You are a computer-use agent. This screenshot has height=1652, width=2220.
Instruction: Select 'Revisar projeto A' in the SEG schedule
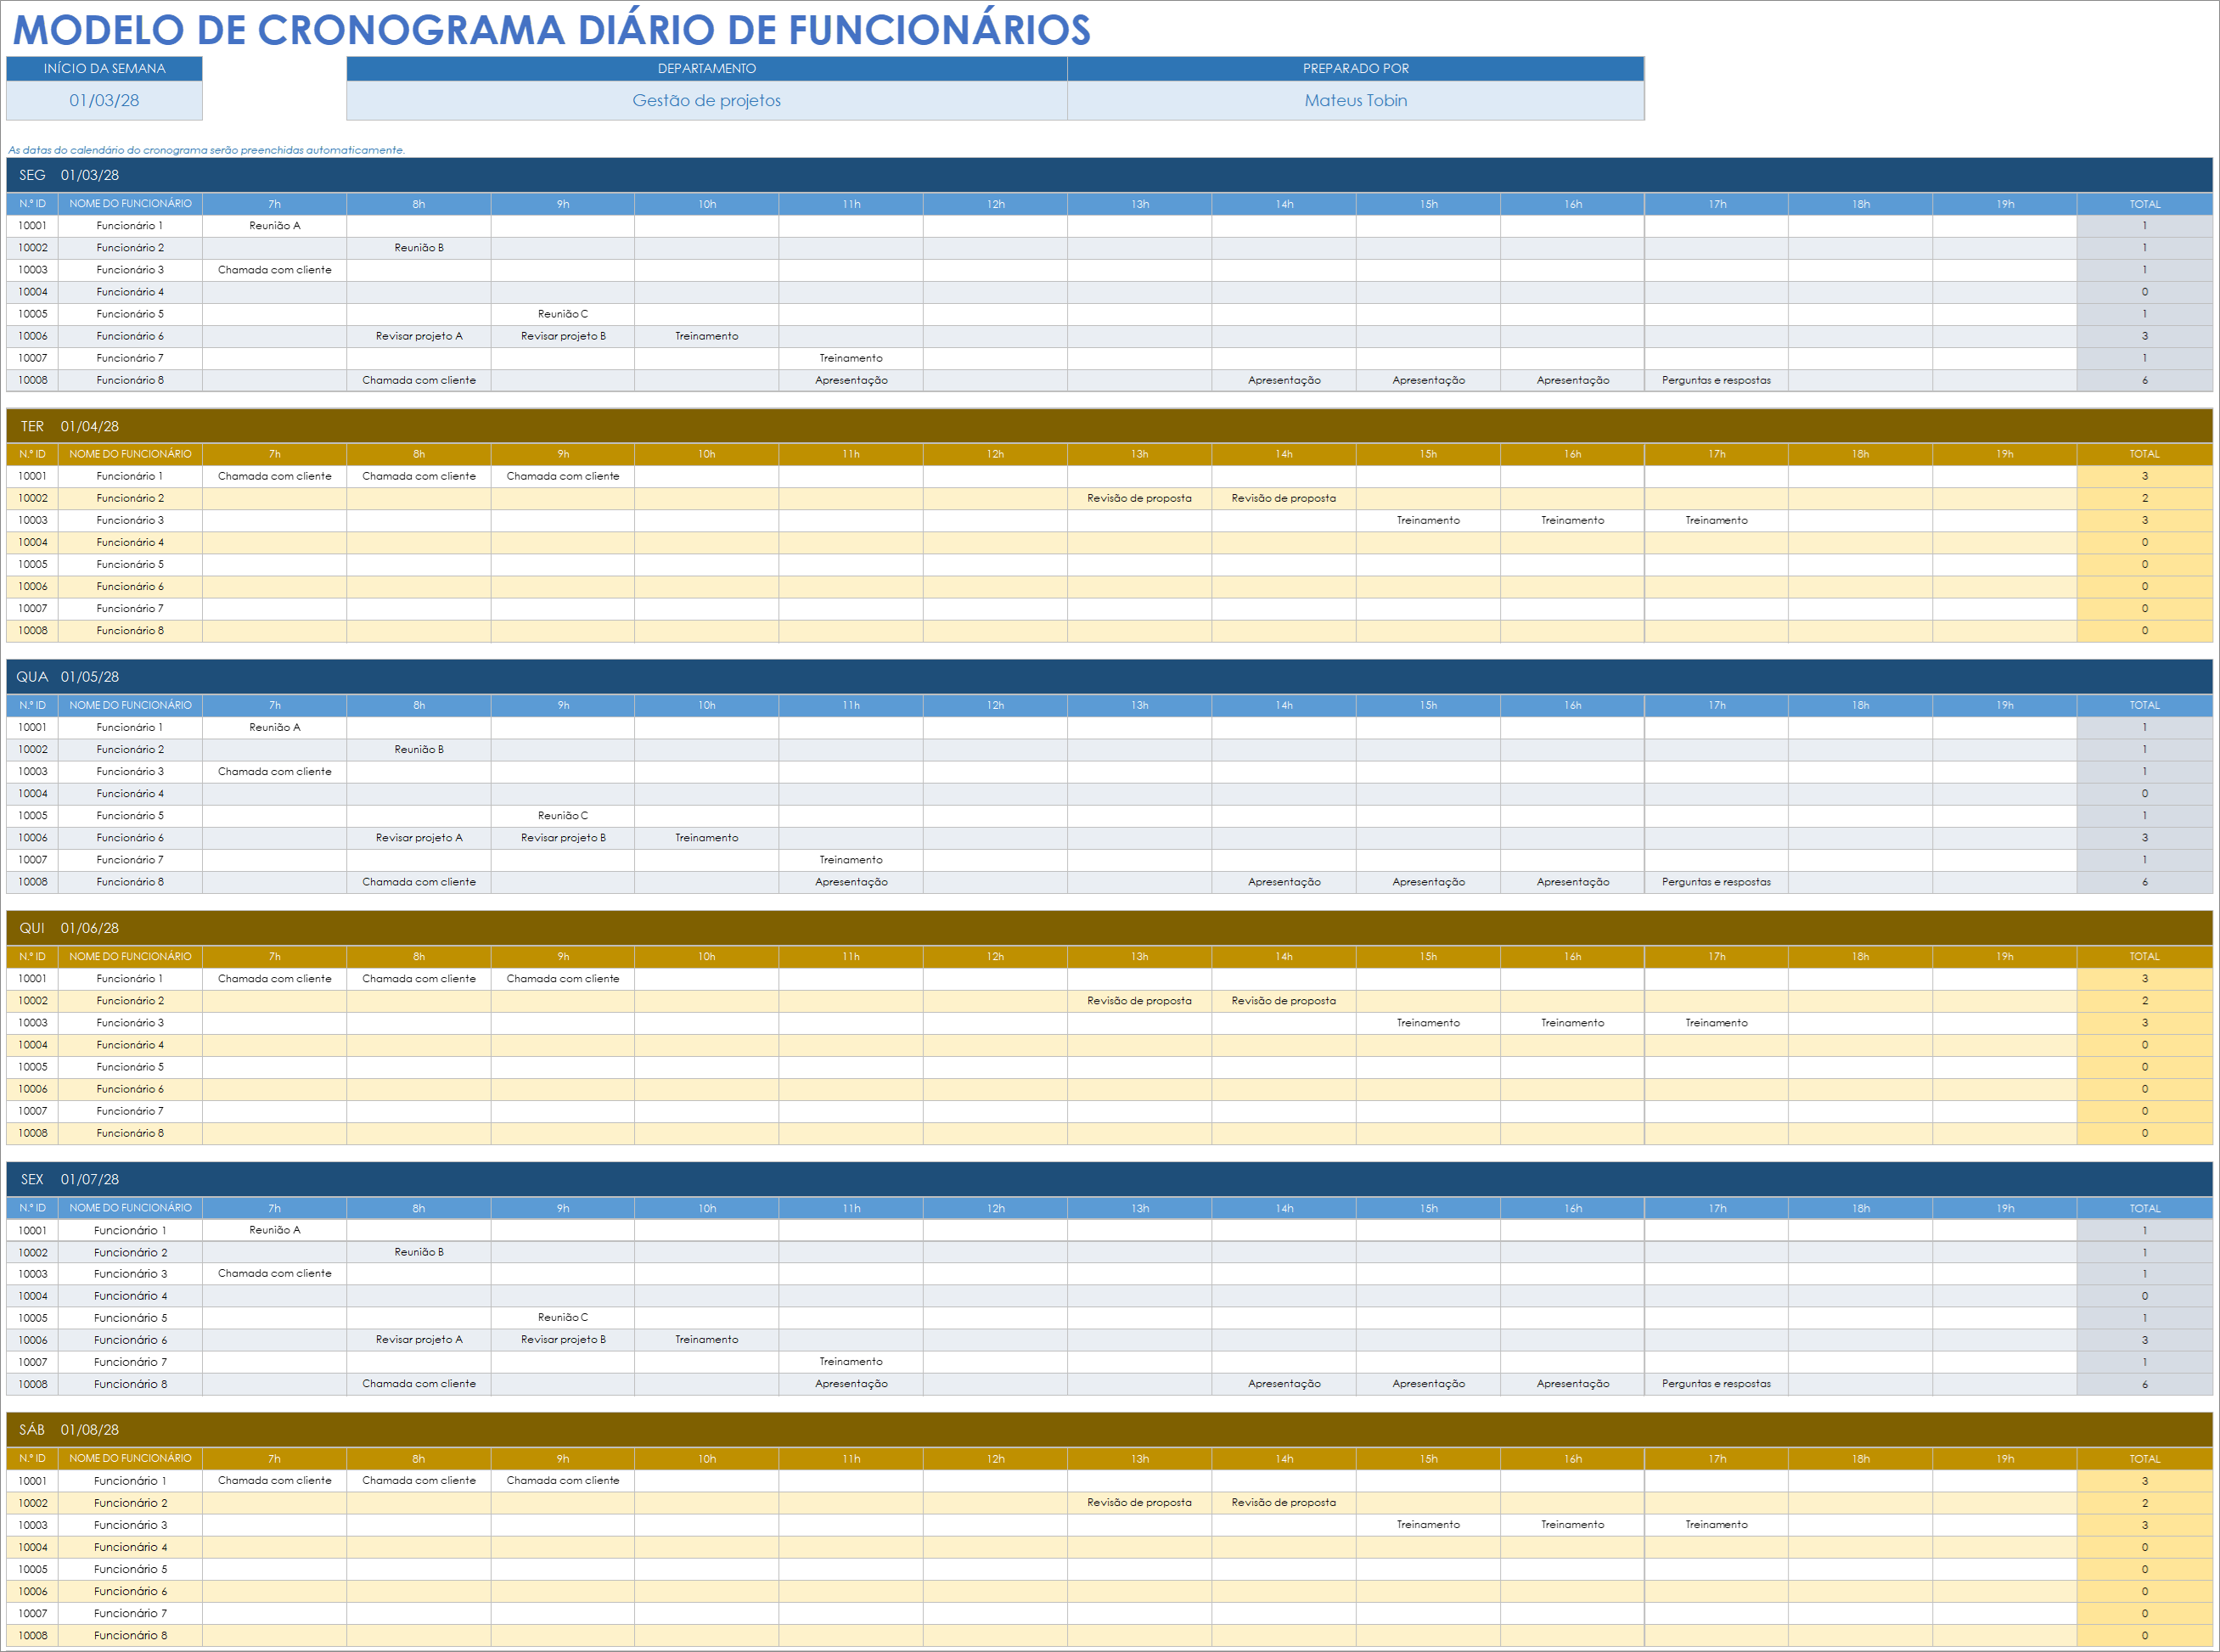coord(419,336)
